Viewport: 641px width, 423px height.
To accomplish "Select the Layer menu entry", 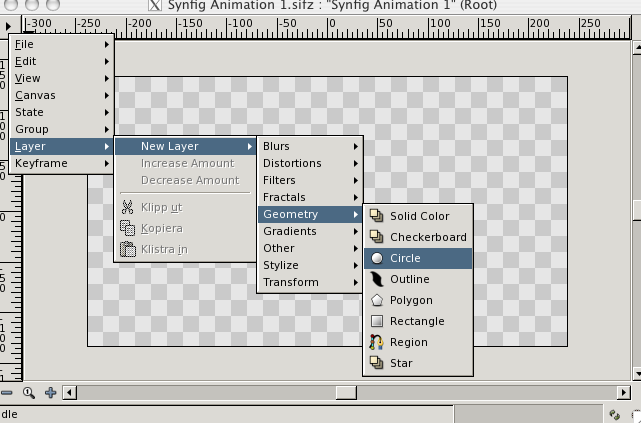I will click(61, 146).
